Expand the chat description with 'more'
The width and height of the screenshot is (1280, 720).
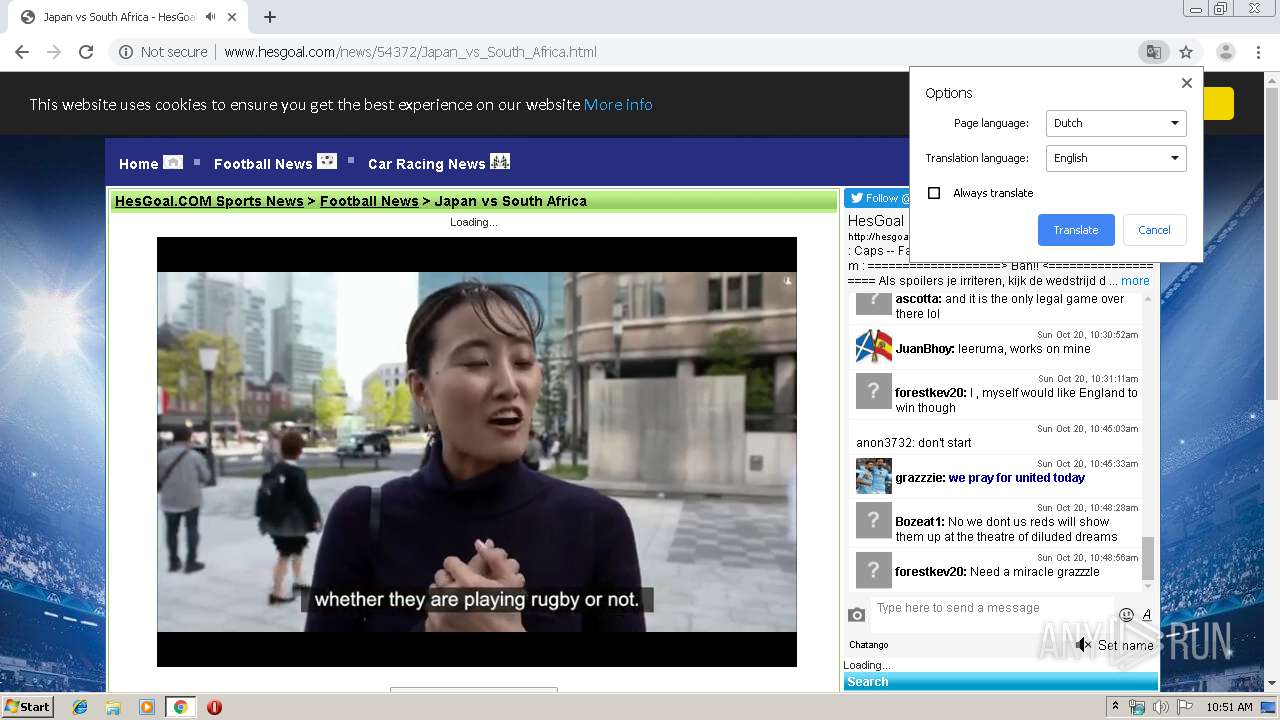[x=1135, y=281]
